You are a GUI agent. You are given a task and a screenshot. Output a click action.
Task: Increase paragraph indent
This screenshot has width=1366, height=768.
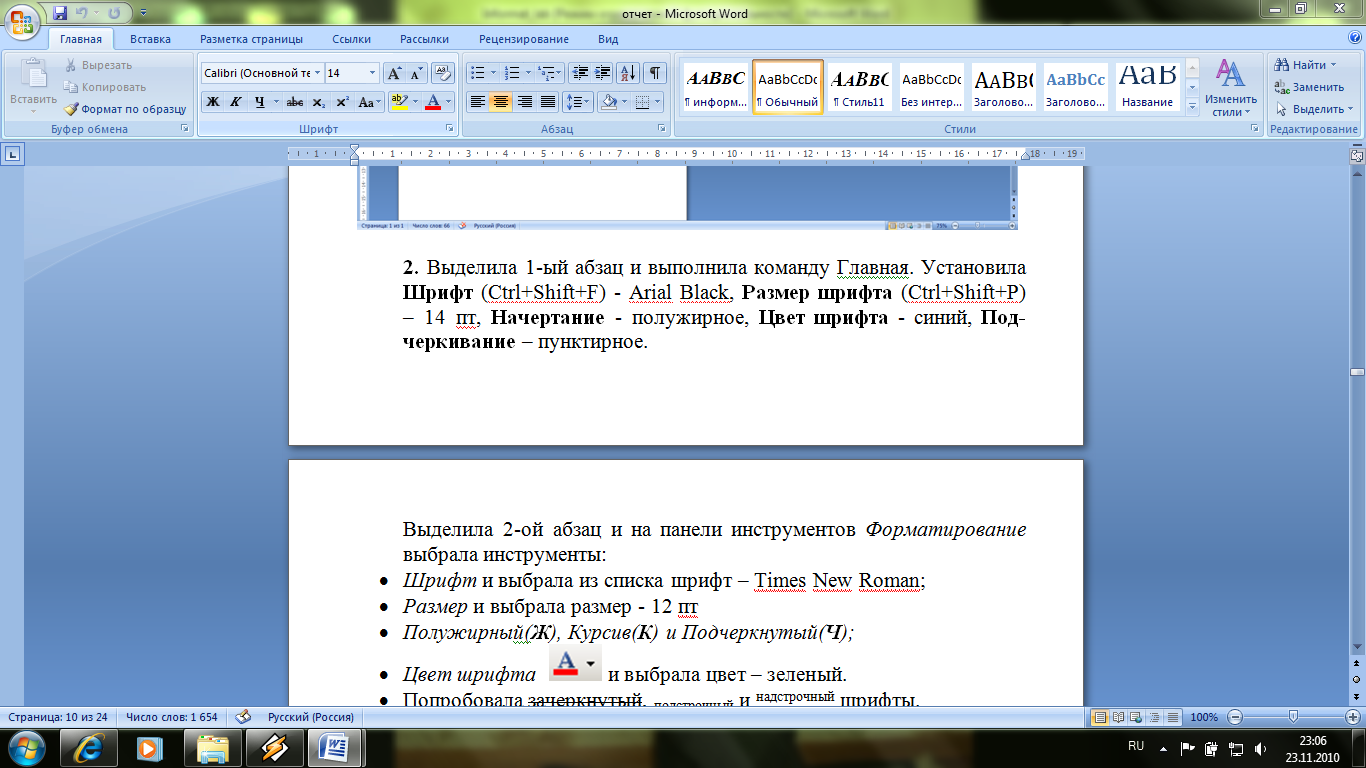click(602, 73)
